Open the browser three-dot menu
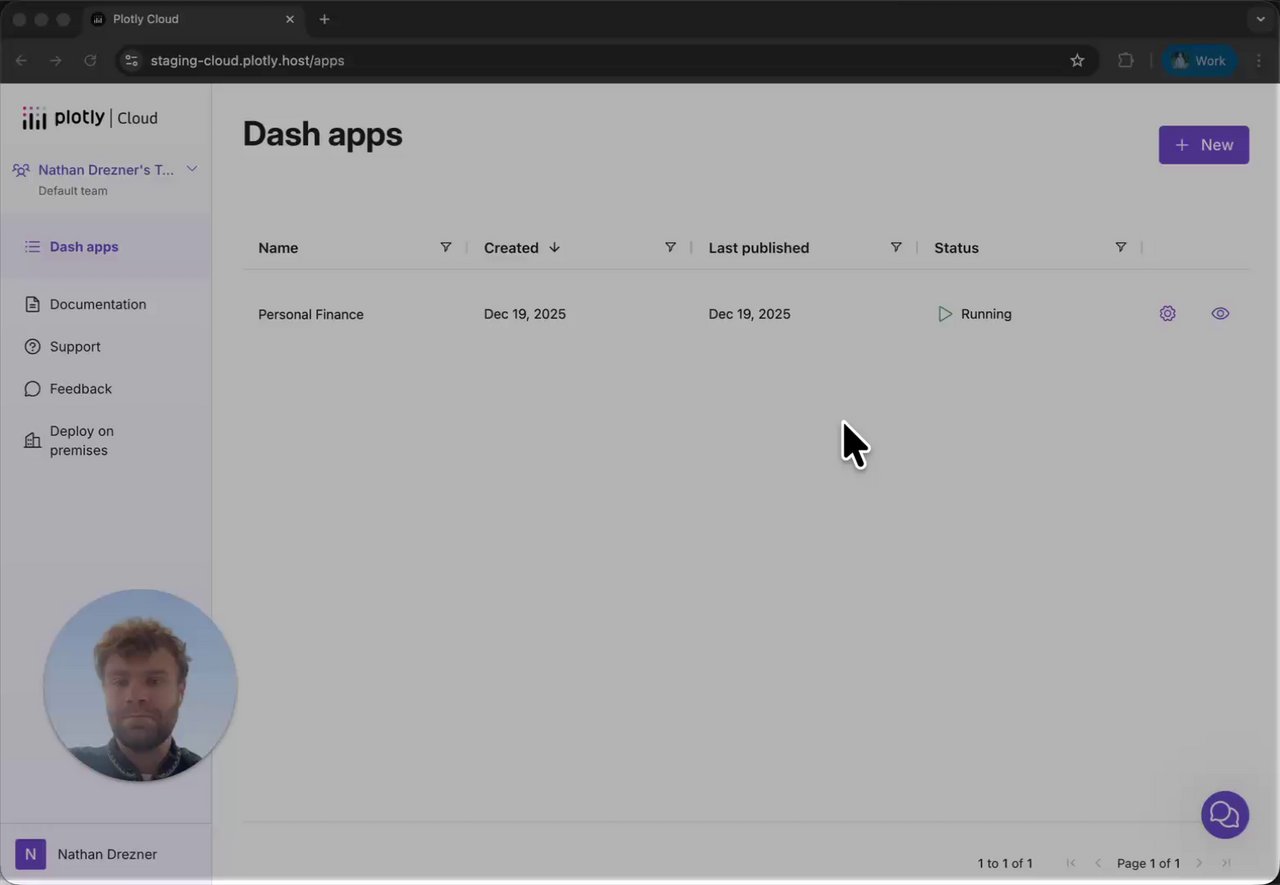Viewport: 1280px width, 885px height. pos(1259,61)
